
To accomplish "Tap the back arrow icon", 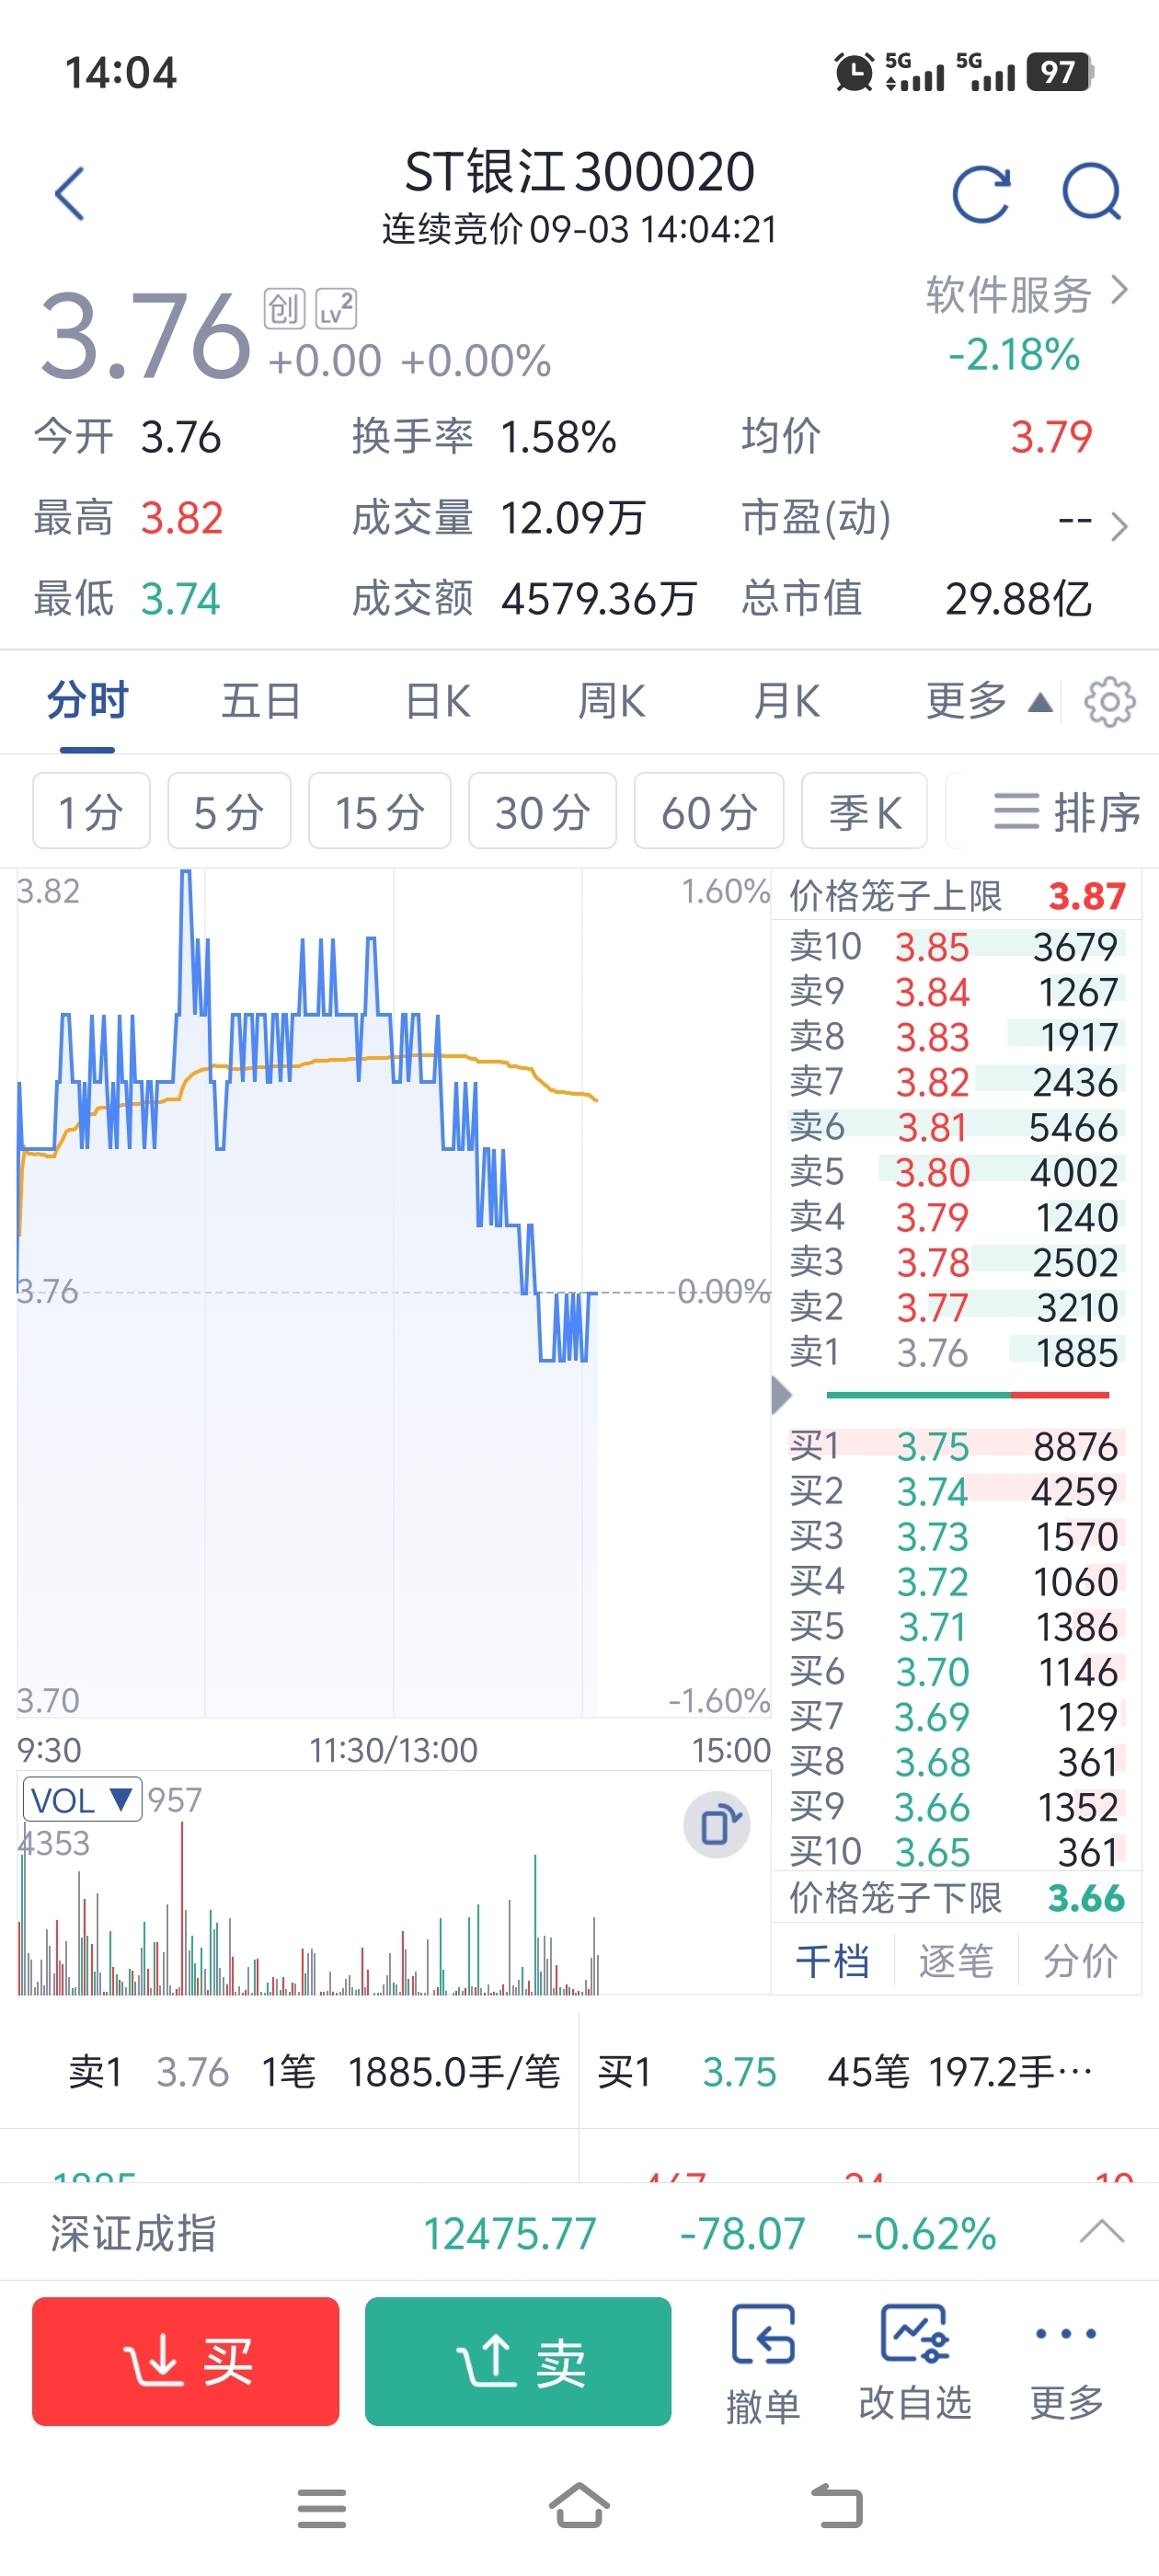I will [70, 193].
